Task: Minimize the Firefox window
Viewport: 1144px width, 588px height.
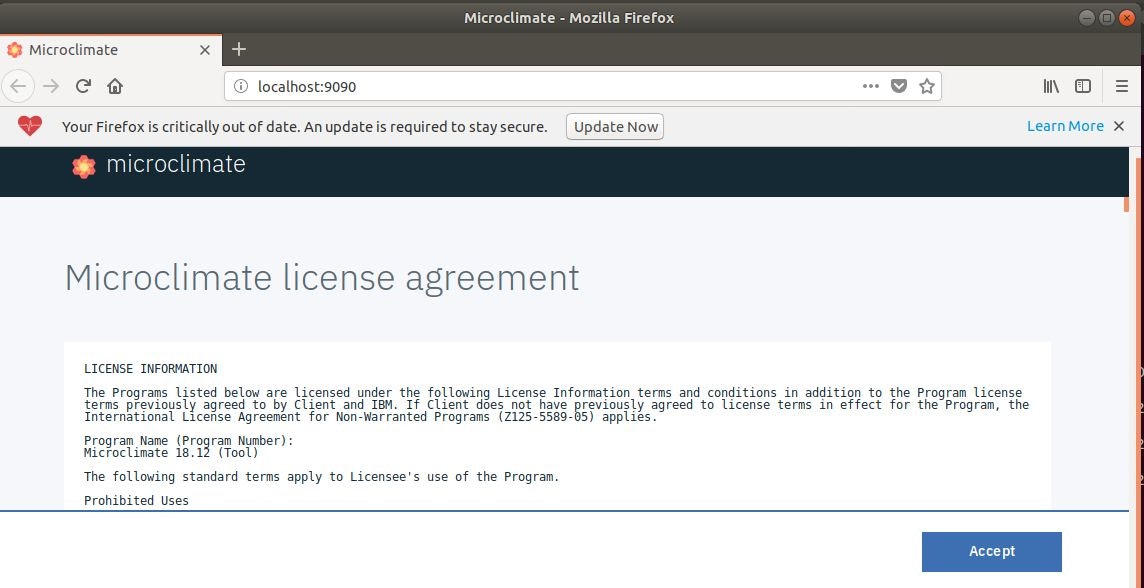Action: (x=1087, y=18)
